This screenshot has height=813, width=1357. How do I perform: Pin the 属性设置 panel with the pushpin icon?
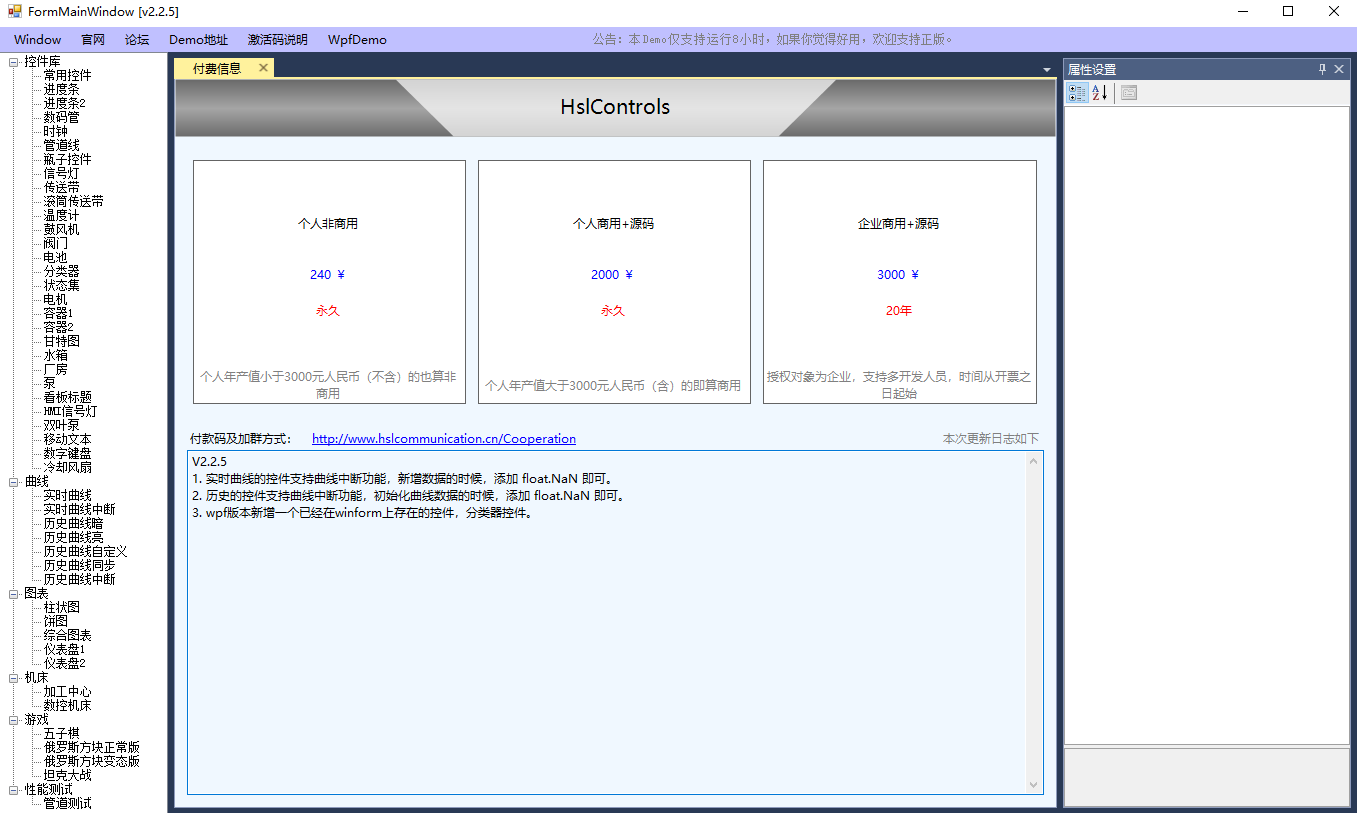coord(1322,69)
